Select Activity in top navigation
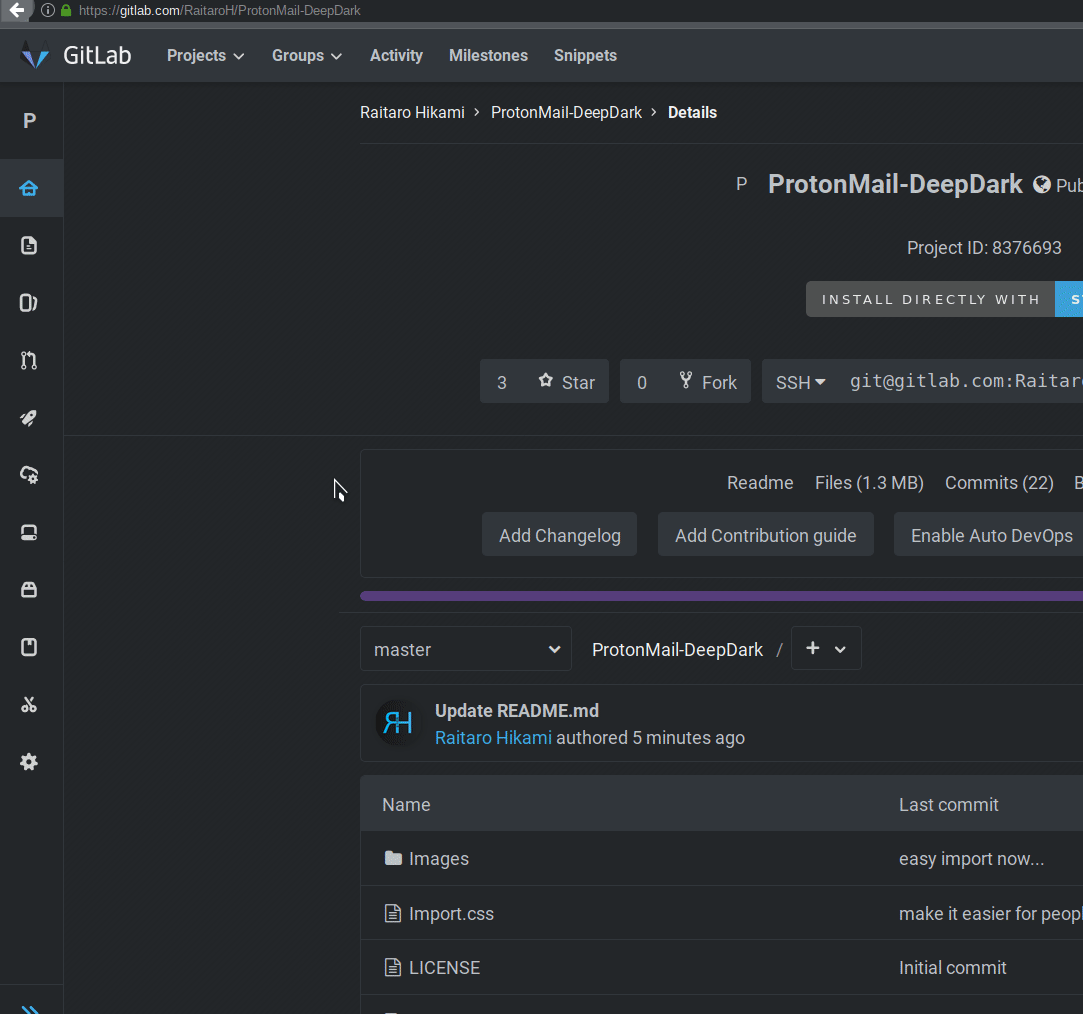The width and height of the screenshot is (1083, 1014). (x=396, y=55)
